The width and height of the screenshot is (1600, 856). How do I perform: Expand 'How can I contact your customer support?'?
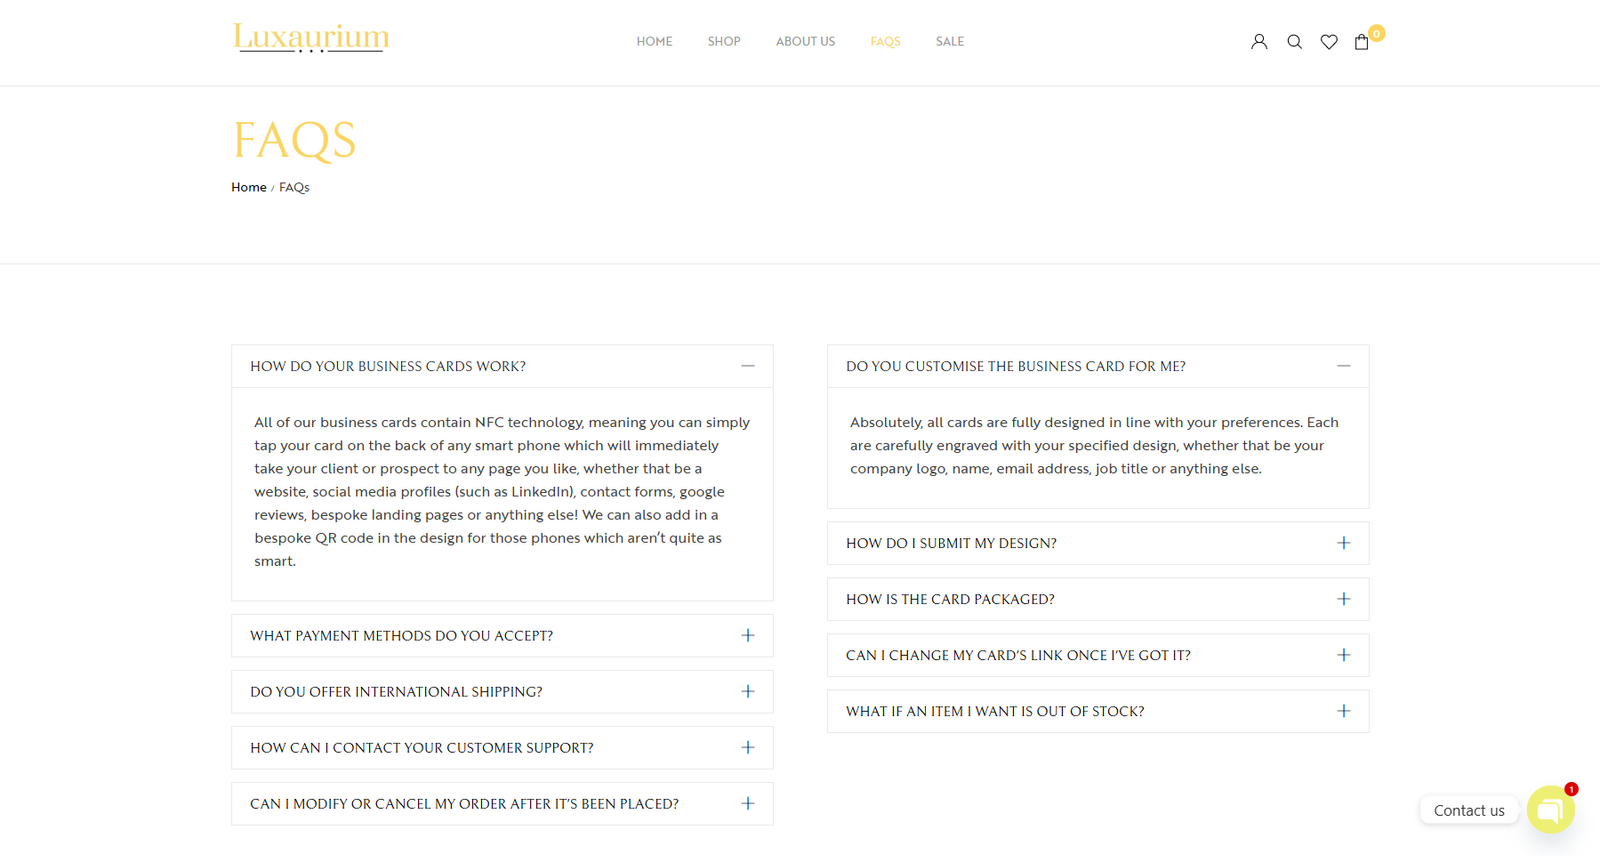(x=502, y=748)
